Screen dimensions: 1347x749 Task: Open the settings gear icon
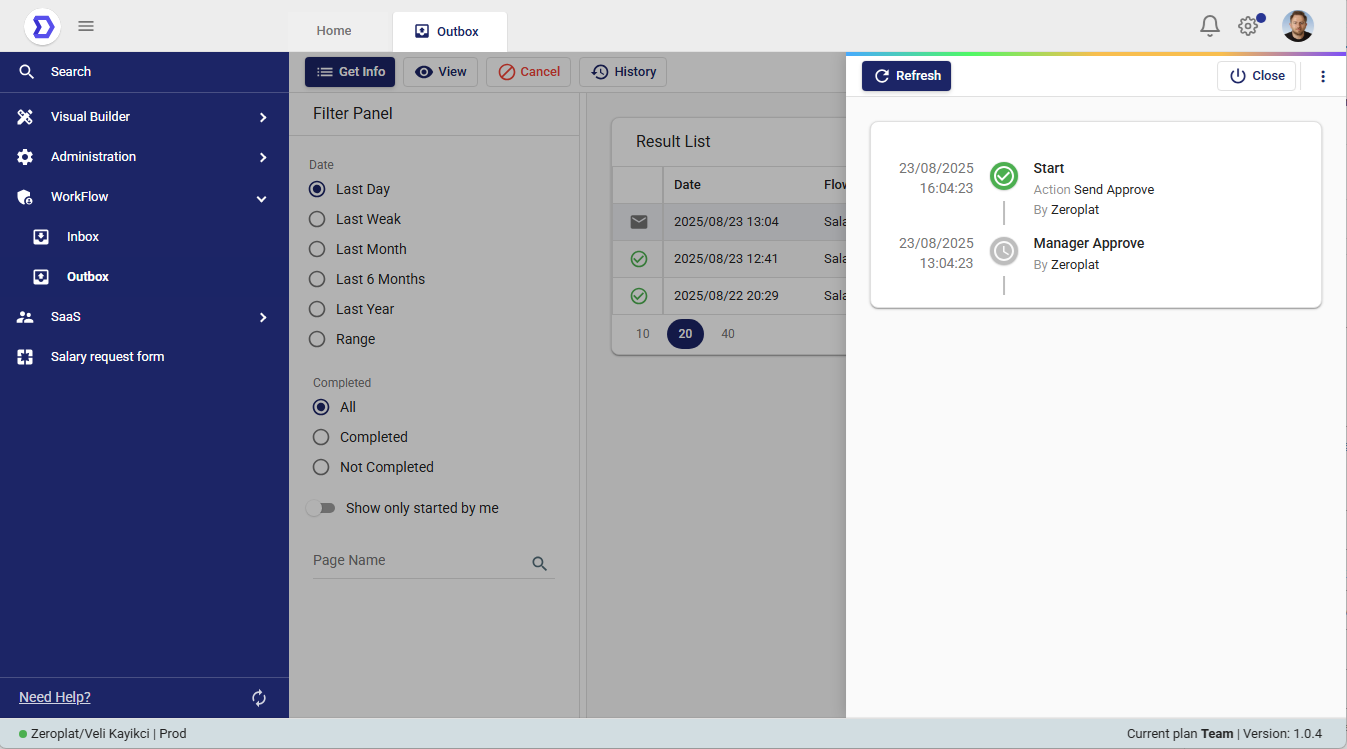(x=1248, y=26)
